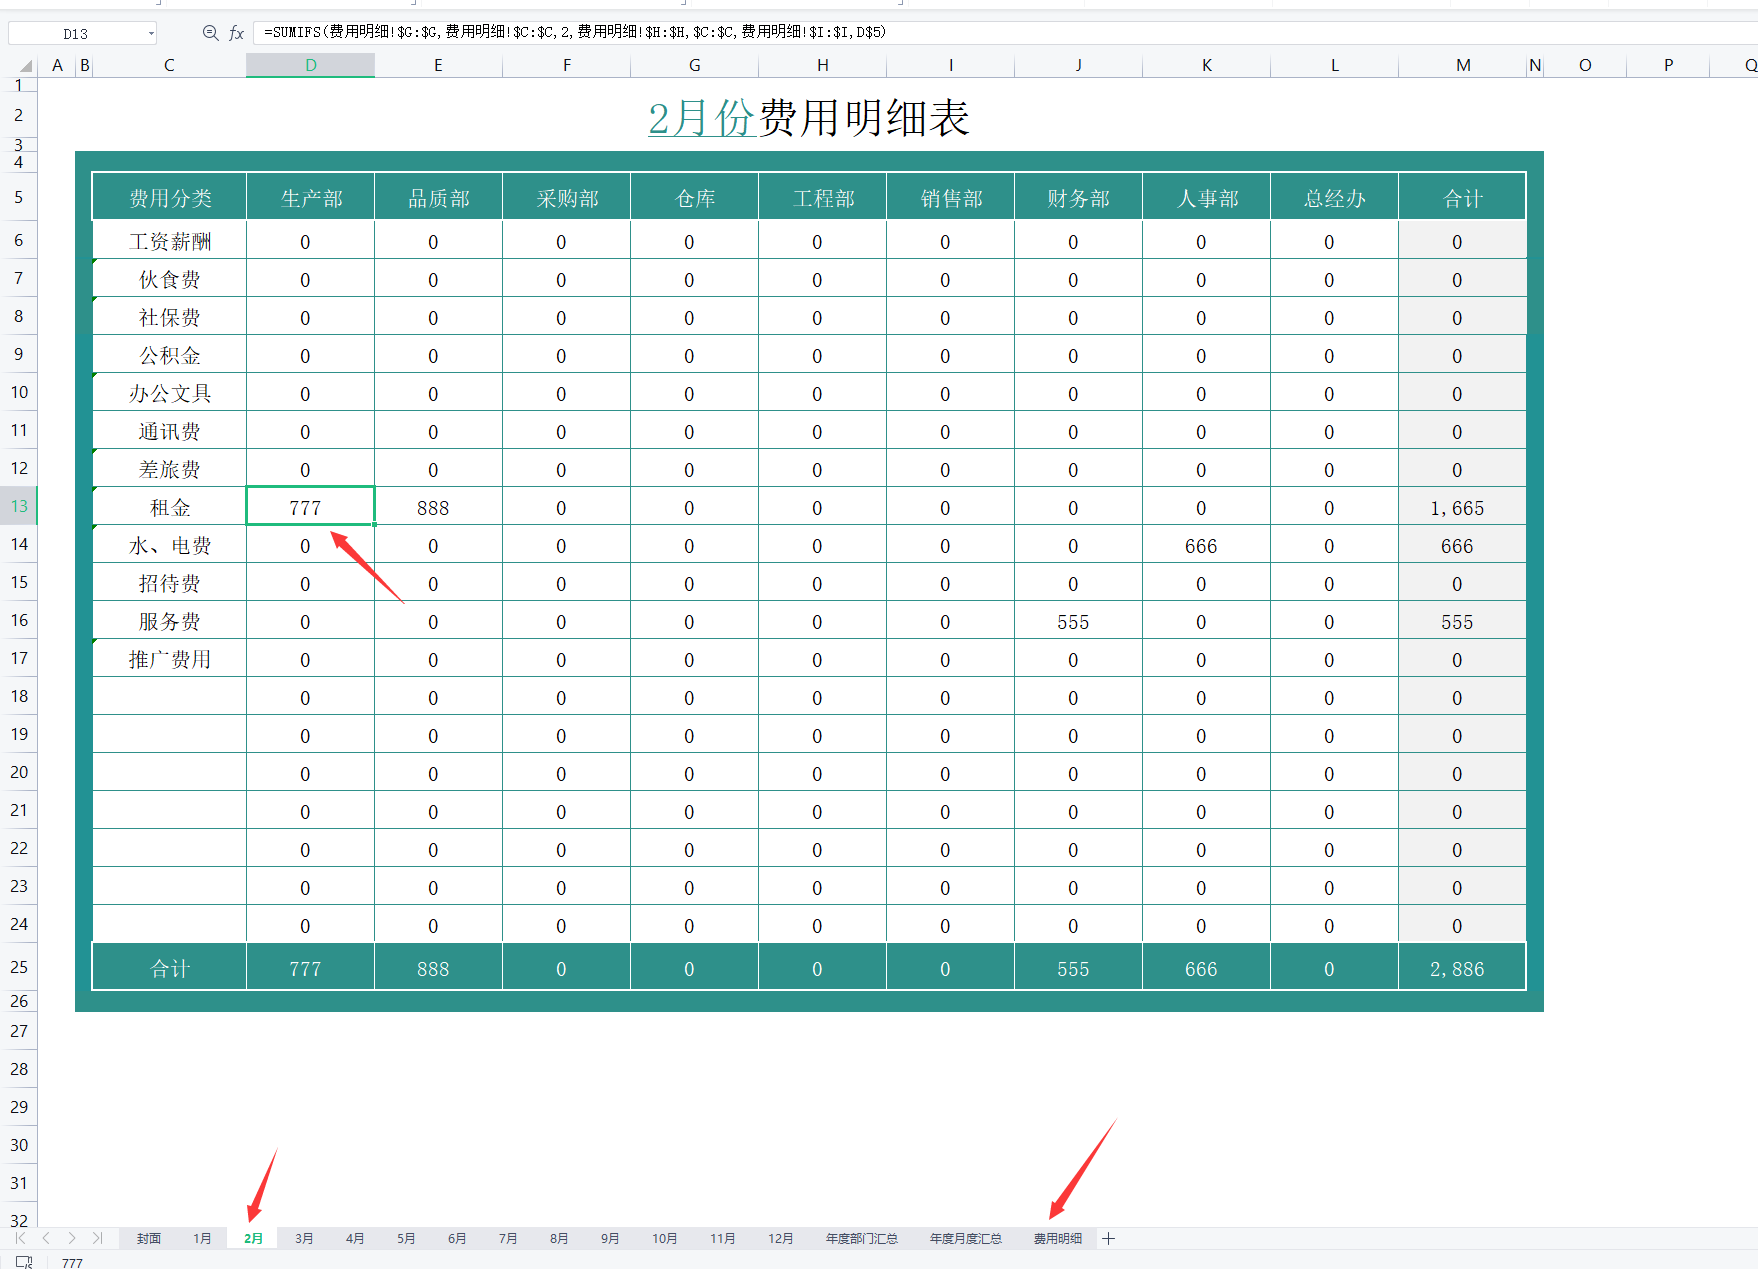
Task: Switch to the 1月 sheet tab
Action: click(x=203, y=1238)
